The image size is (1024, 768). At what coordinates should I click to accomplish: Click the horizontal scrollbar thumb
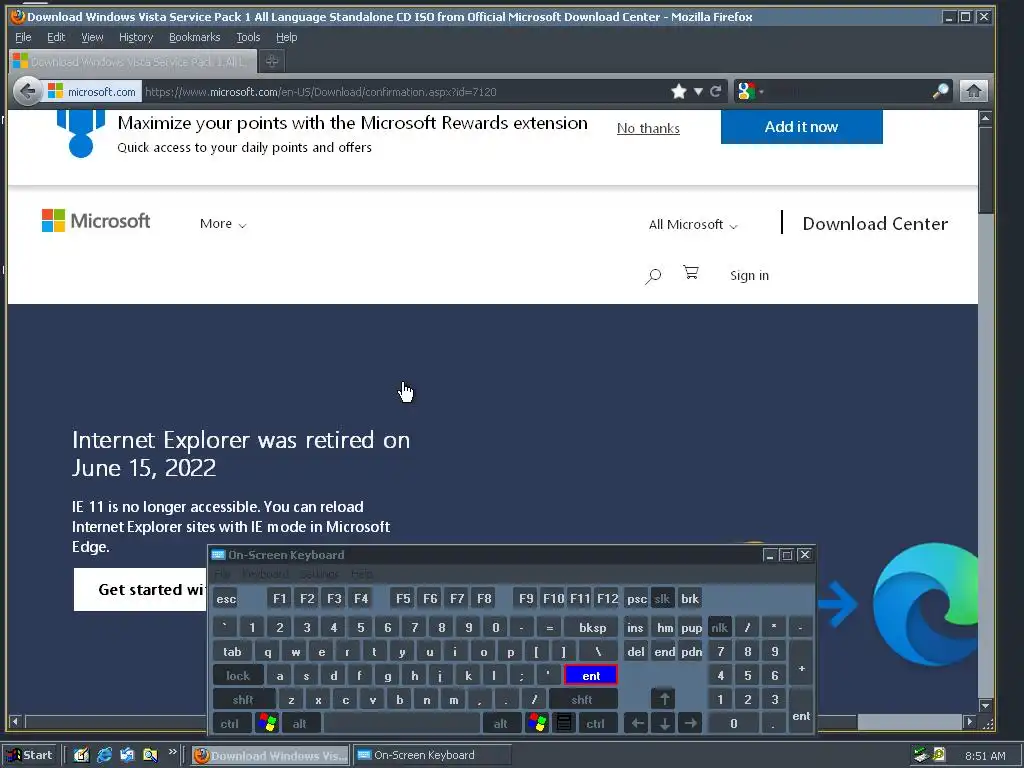point(909,722)
